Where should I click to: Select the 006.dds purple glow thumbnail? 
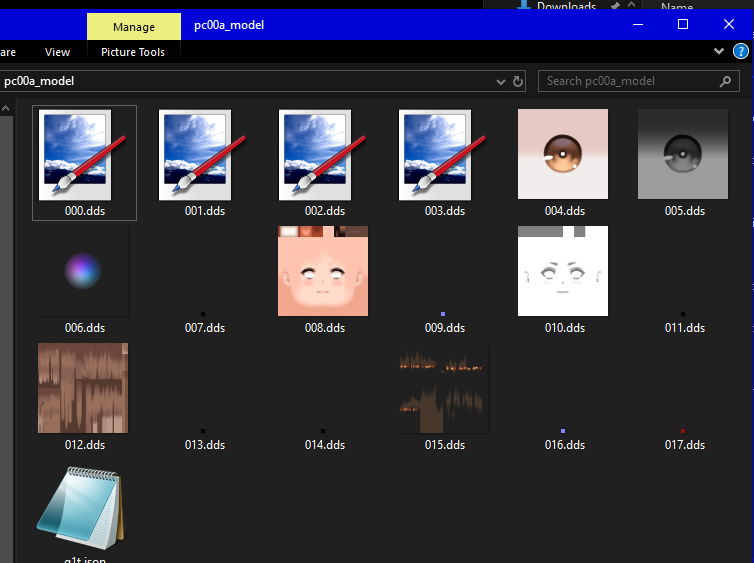[x=83, y=271]
